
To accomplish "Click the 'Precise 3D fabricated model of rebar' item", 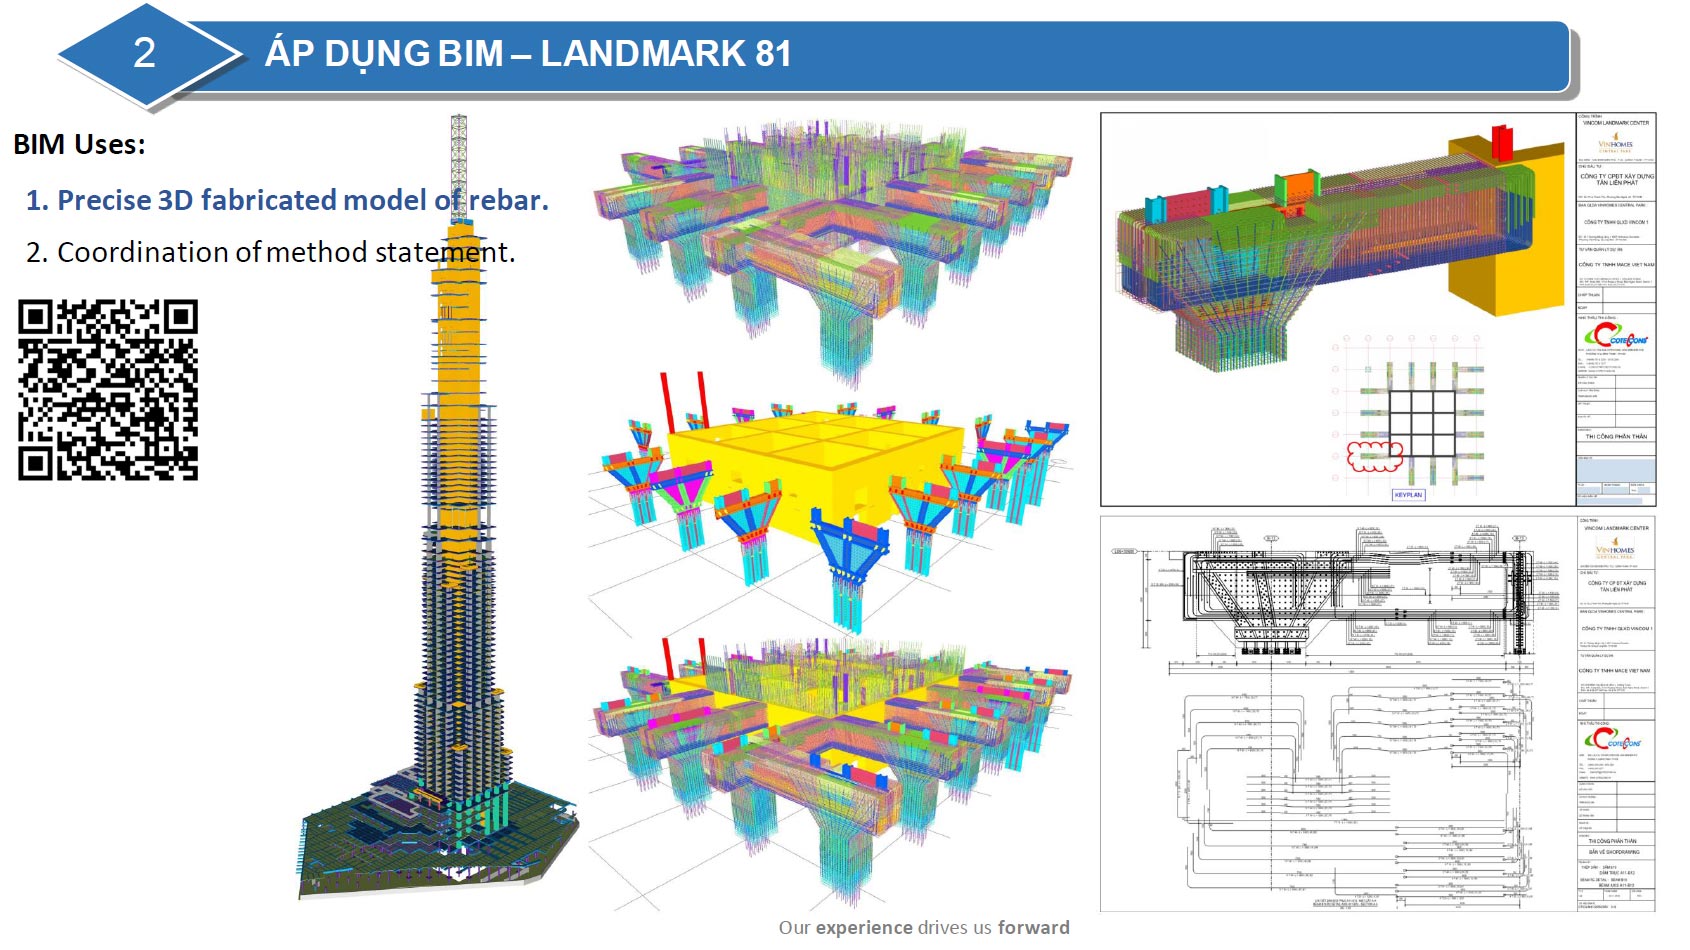I will coord(287,200).
